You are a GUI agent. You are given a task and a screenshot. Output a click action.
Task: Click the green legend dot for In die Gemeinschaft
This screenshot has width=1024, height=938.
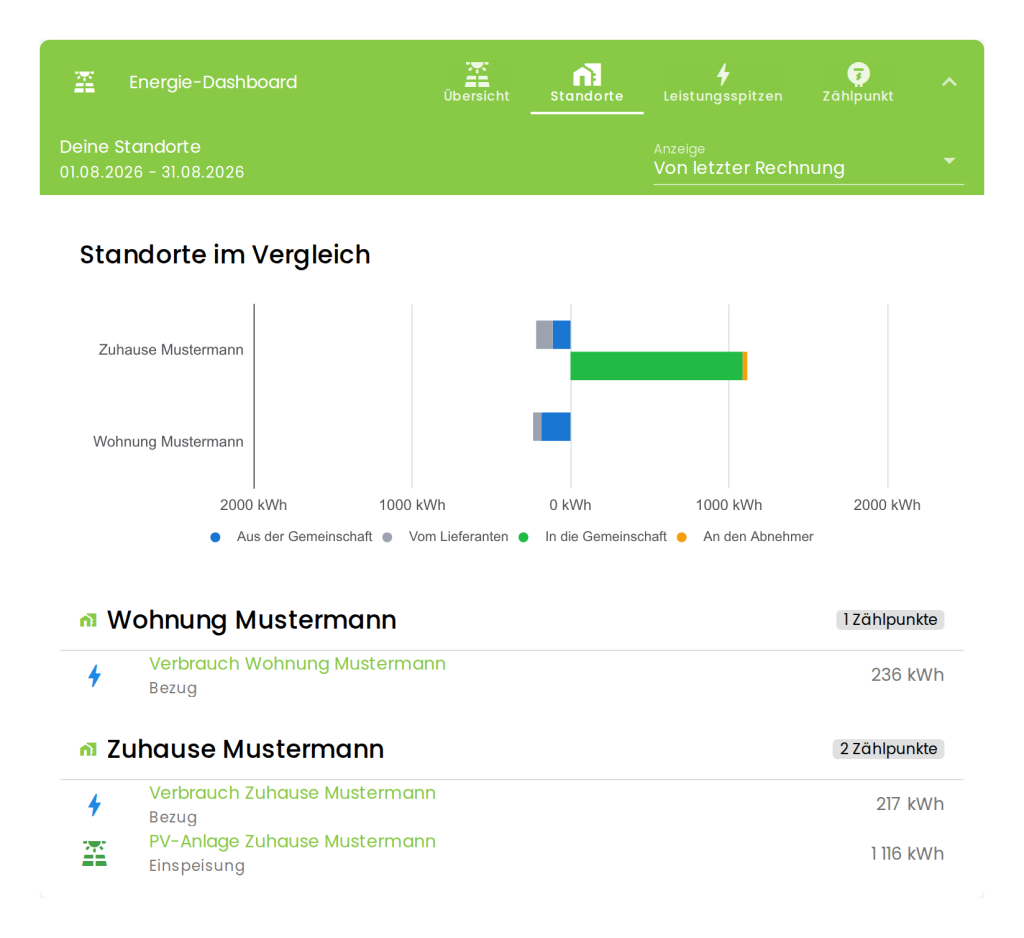click(523, 538)
